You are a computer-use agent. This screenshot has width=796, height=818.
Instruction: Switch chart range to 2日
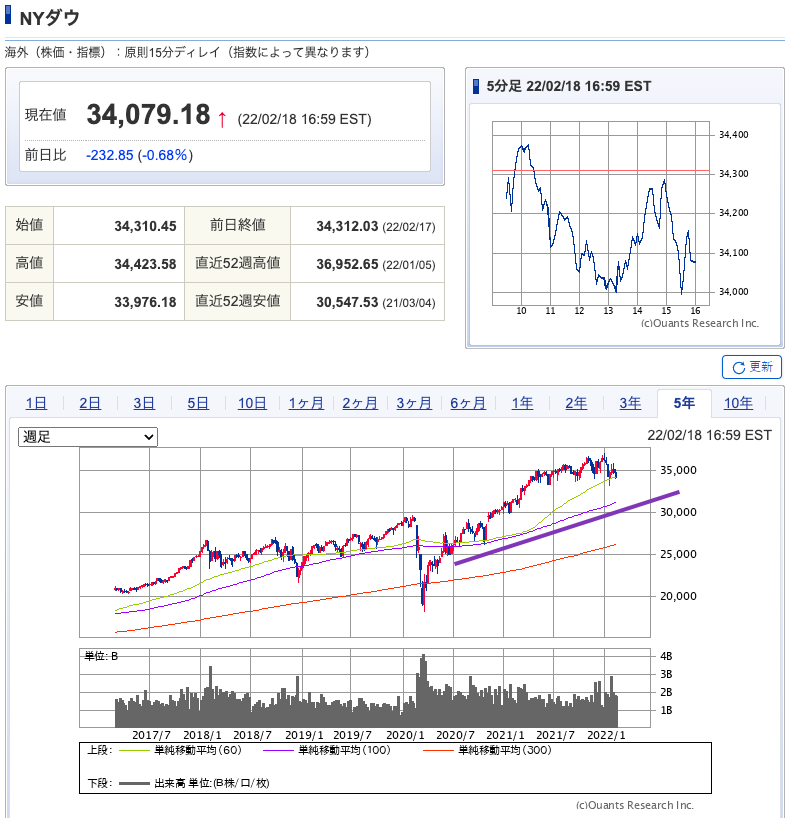pyautogui.click(x=90, y=403)
